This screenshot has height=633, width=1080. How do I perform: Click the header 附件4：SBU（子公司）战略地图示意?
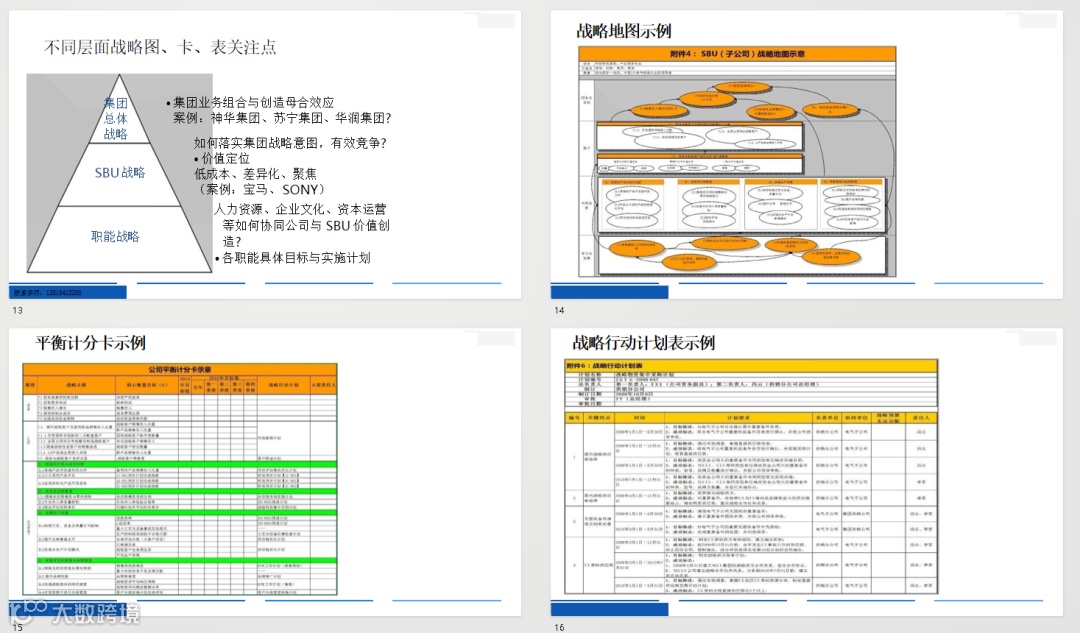click(x=737, y=54)
